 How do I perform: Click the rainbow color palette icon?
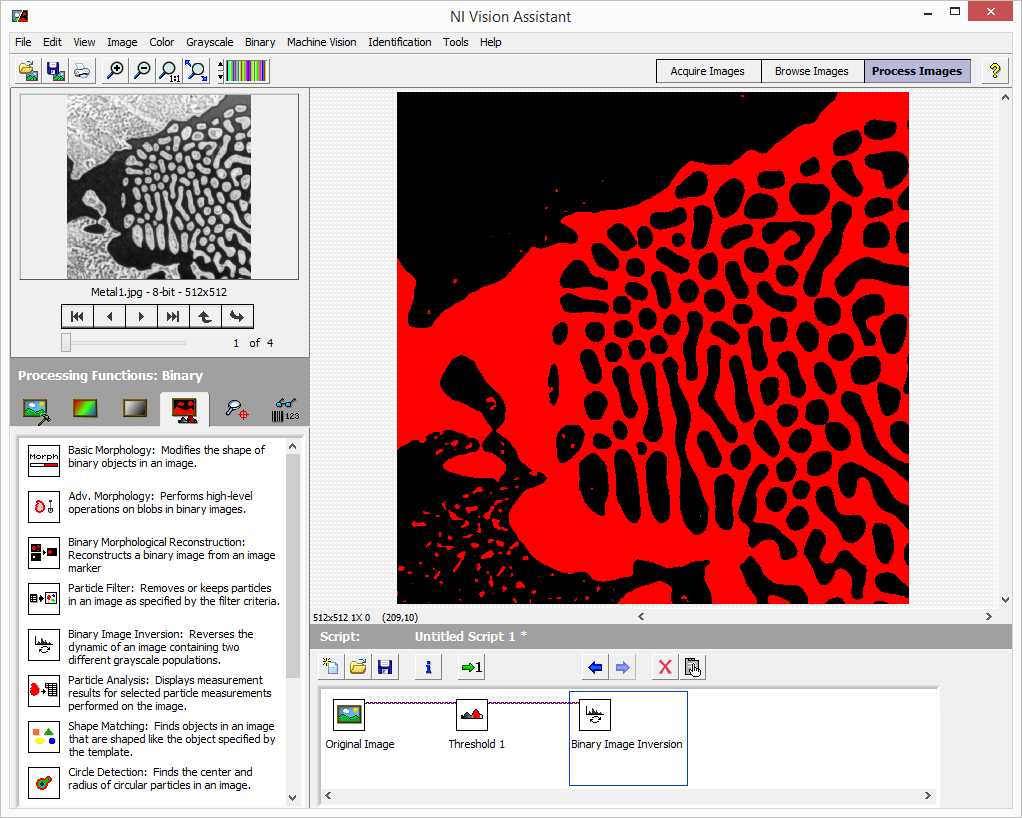coord(246,70)
